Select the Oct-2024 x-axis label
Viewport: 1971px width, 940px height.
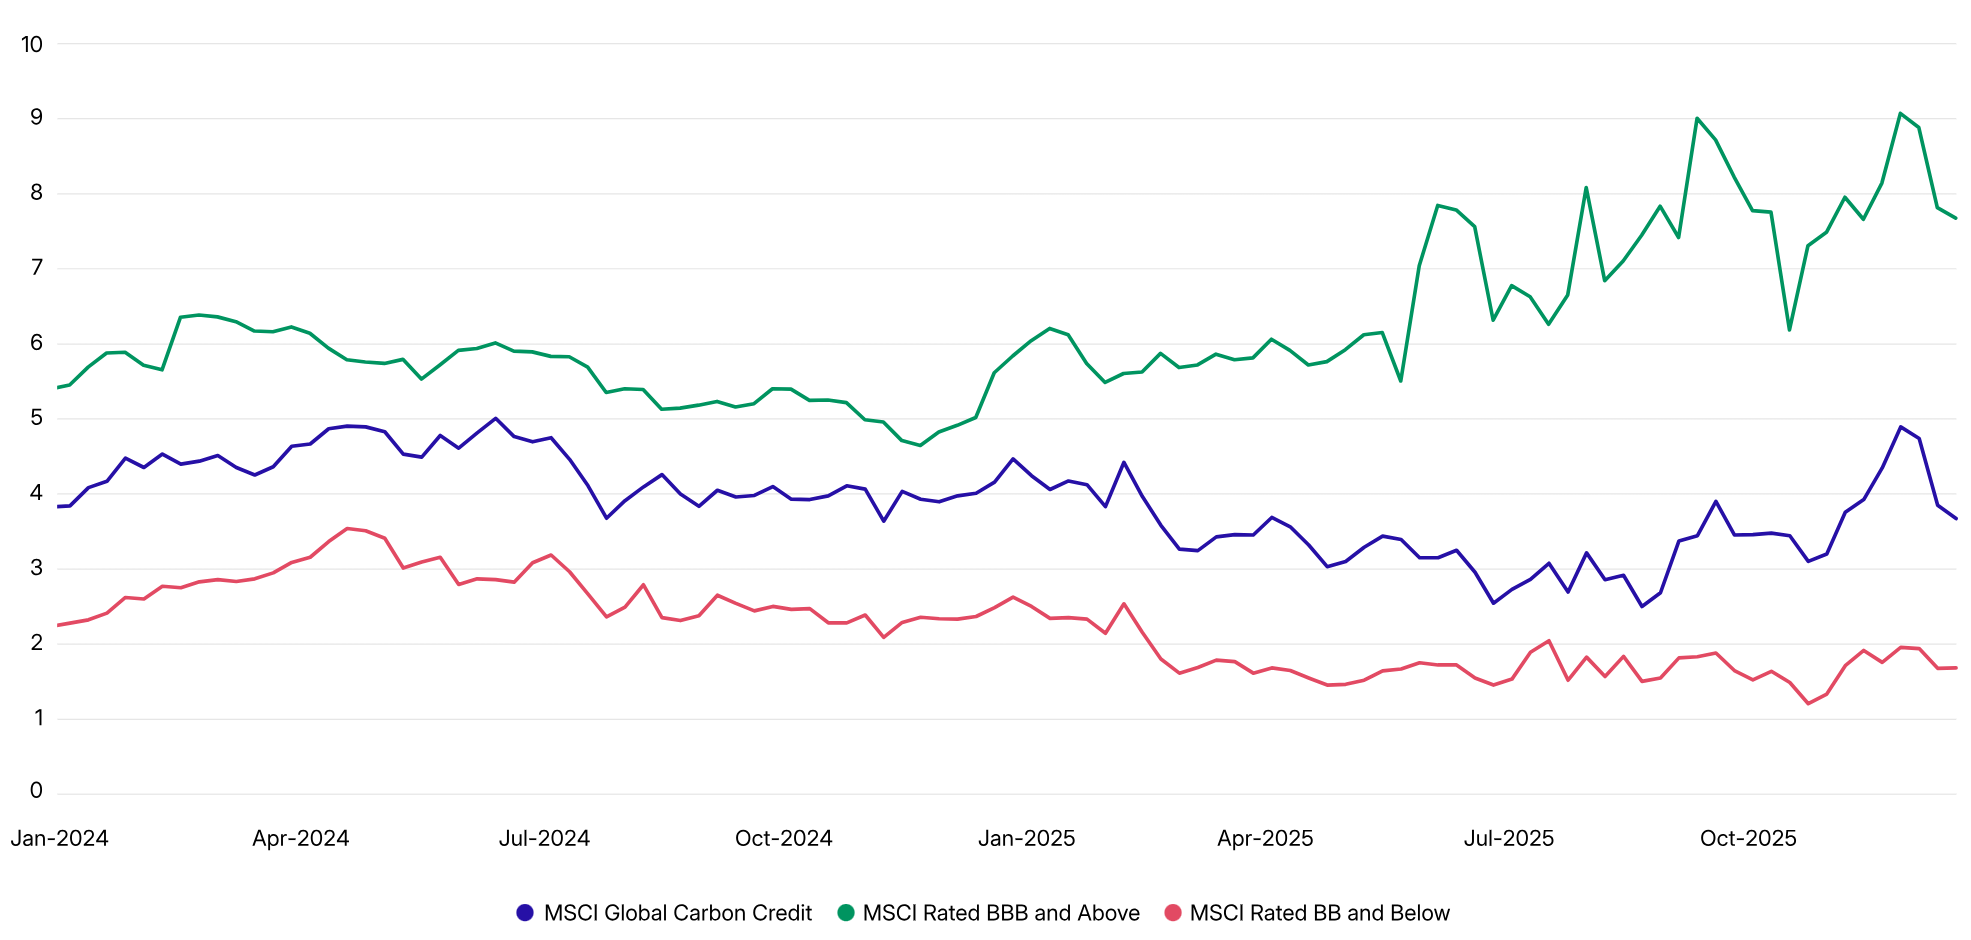tap(783, 838)
